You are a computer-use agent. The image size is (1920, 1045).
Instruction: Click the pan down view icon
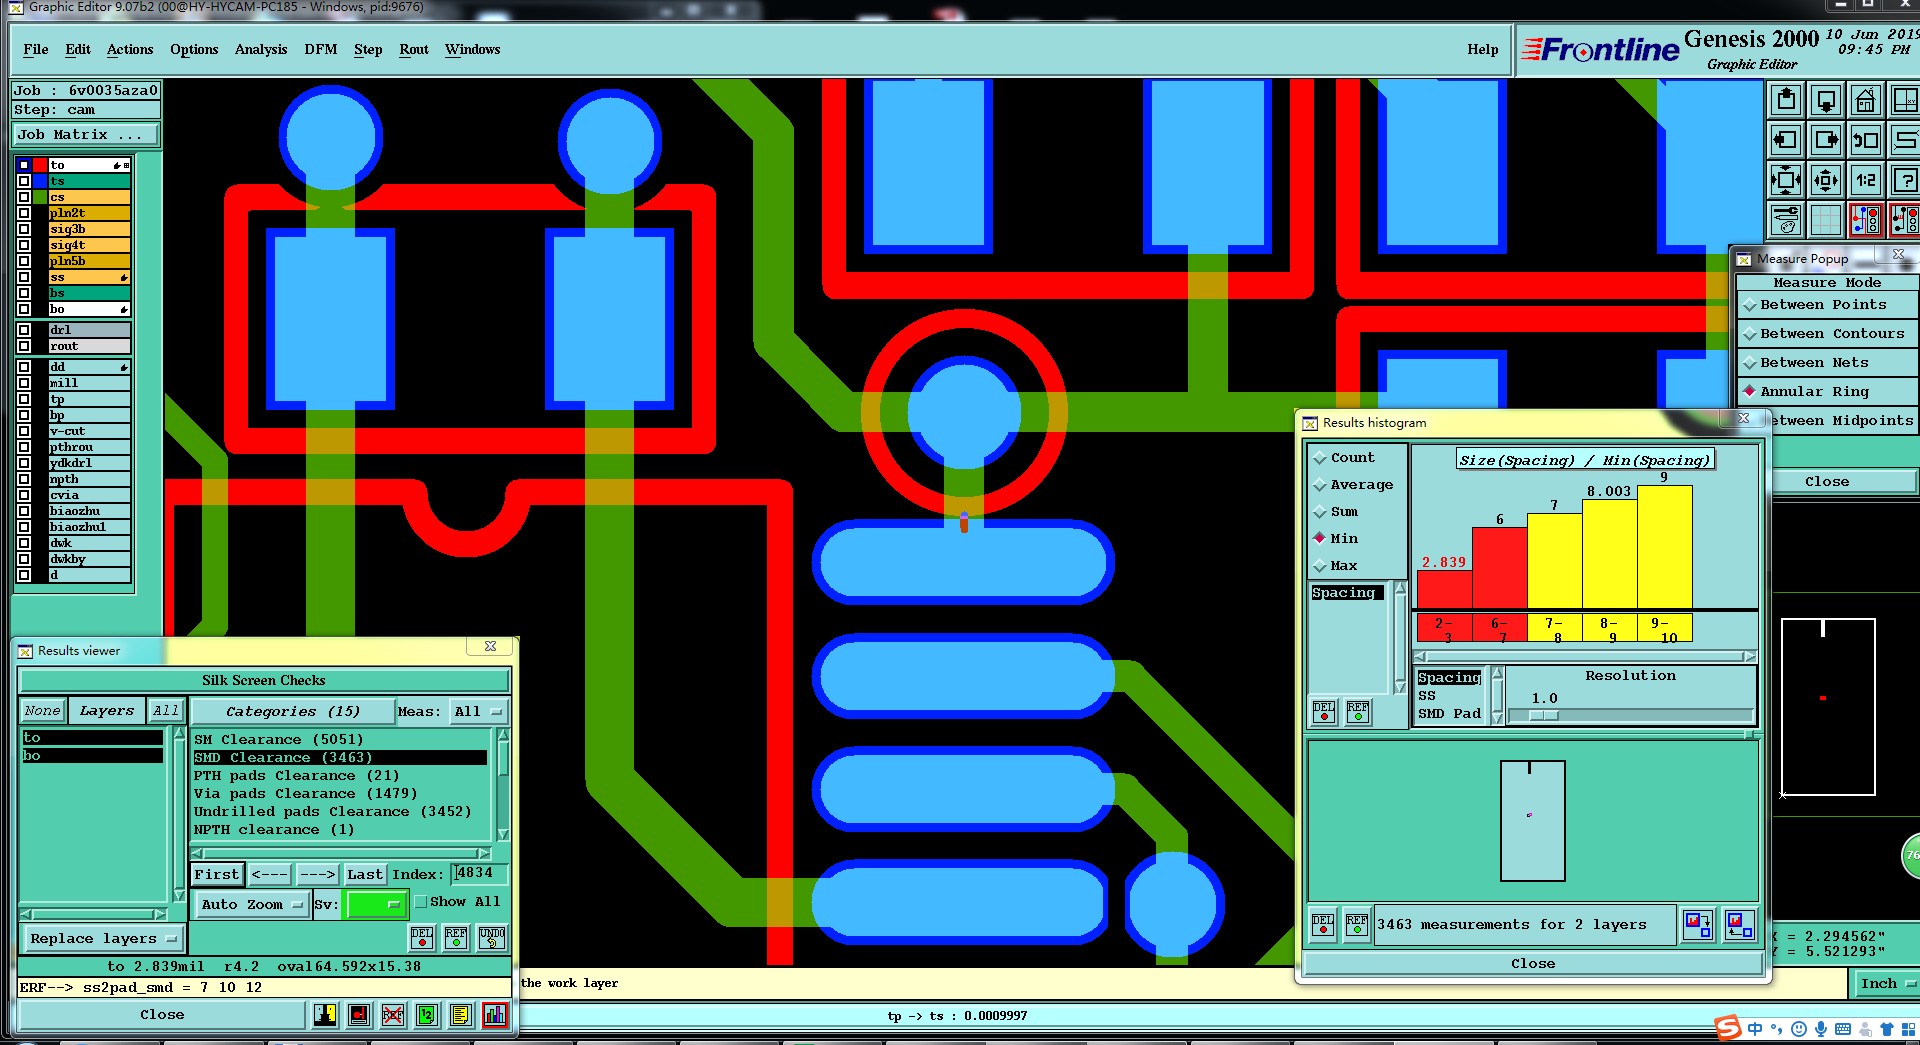[x=1826, y=100]
